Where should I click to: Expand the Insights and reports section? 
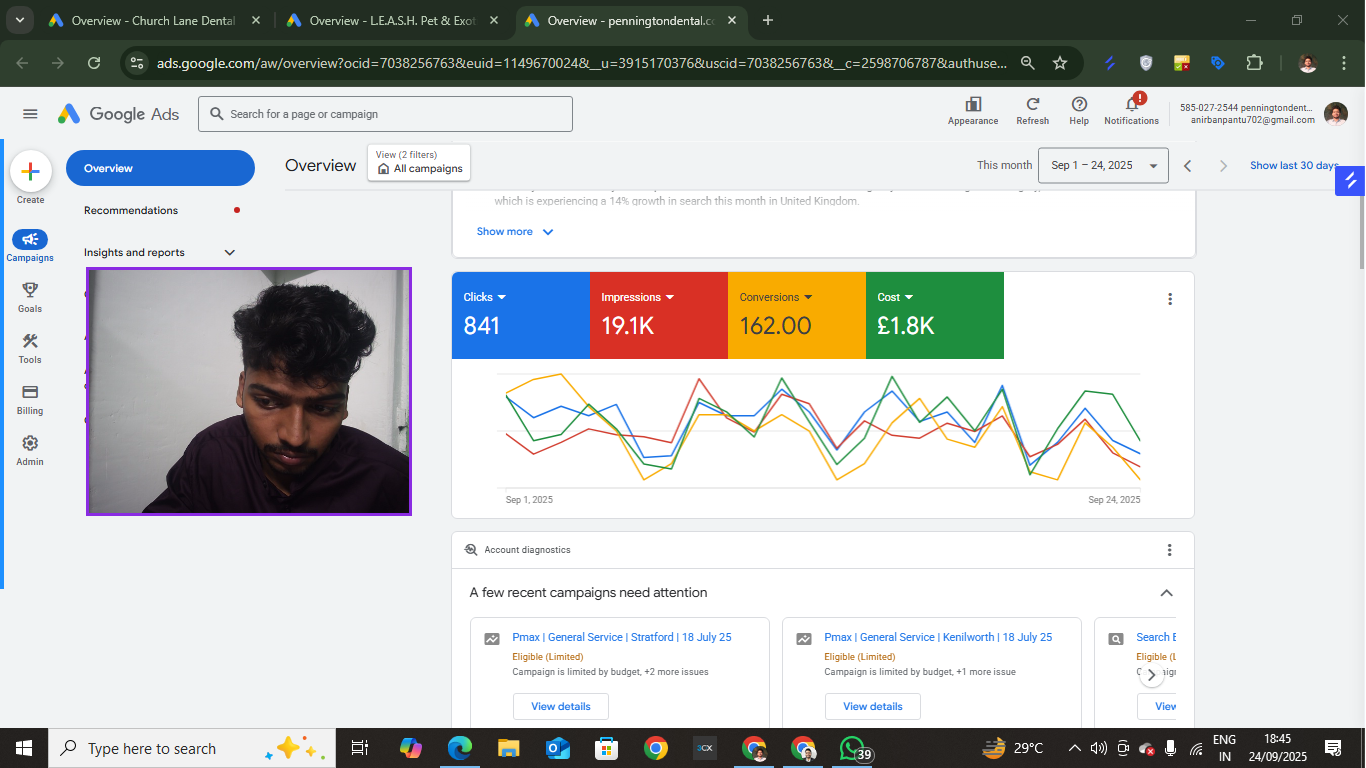[229, 253]
